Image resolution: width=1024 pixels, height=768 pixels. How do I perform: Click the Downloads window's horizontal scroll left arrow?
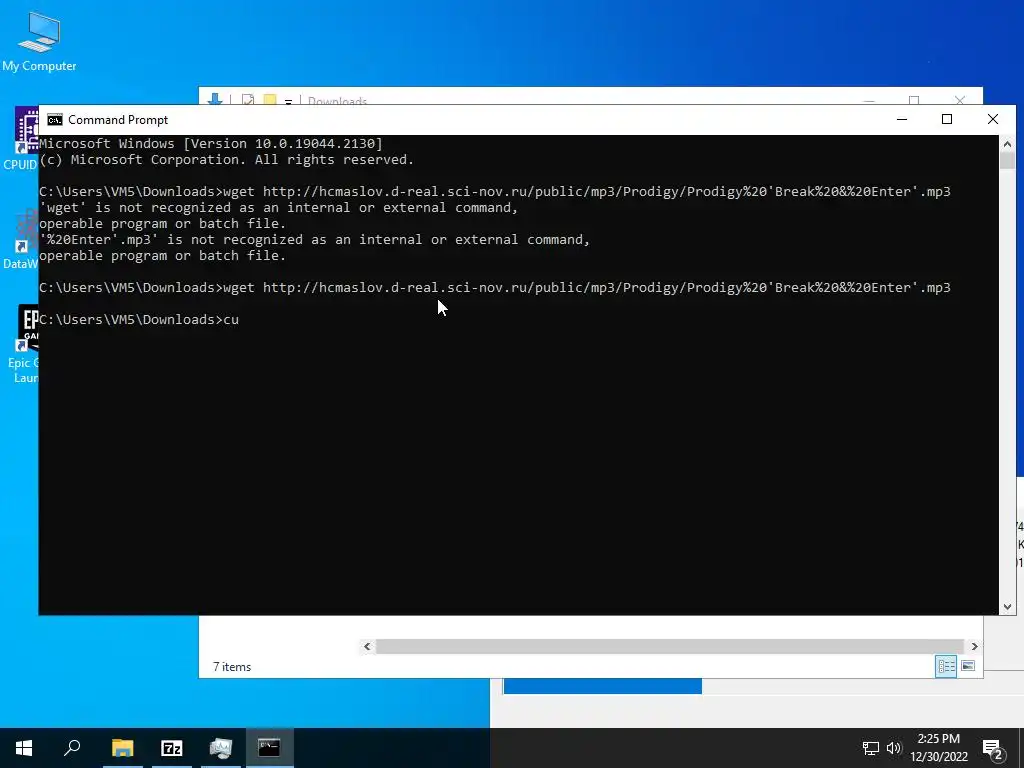(x=367, y=647)
